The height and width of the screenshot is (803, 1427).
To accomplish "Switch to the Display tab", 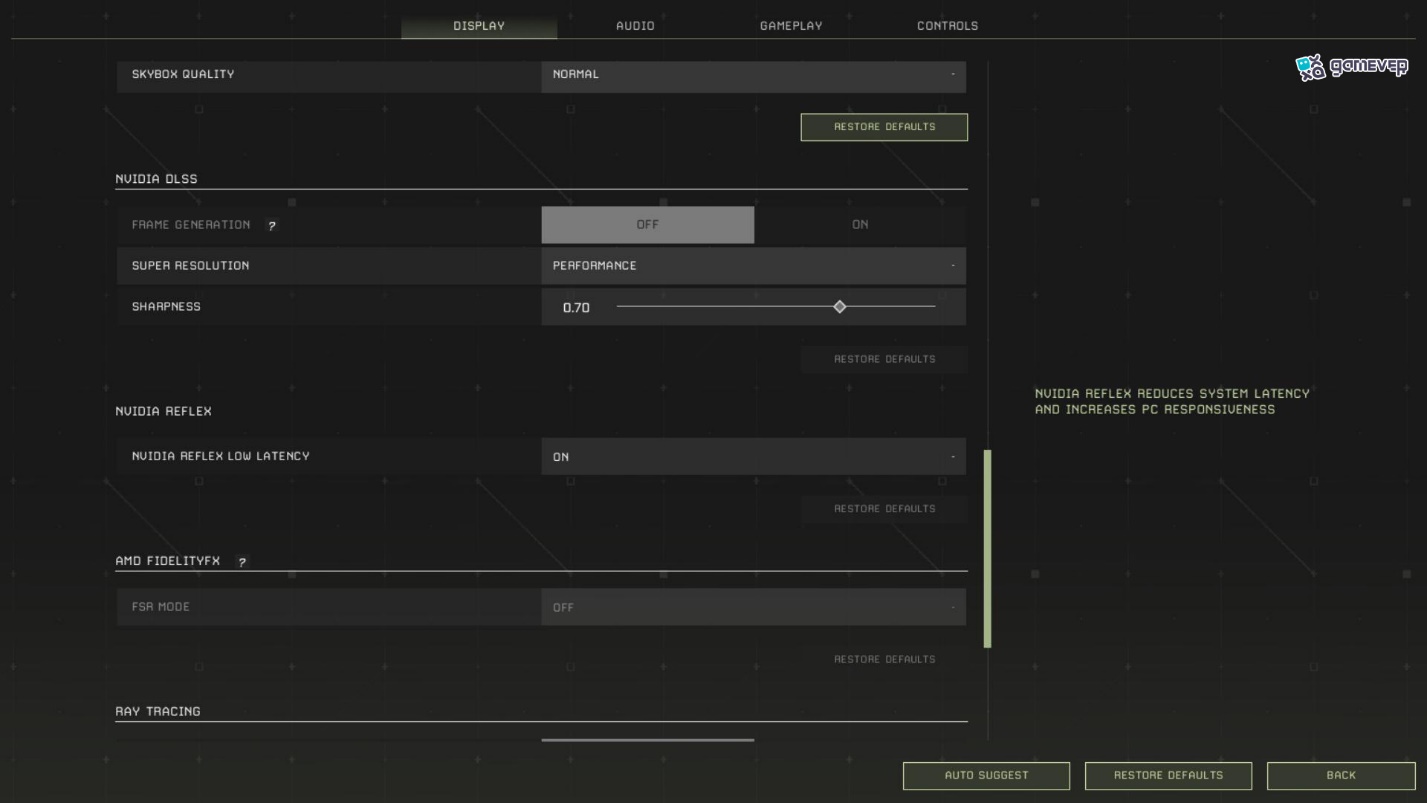I will tap(479, 26).
